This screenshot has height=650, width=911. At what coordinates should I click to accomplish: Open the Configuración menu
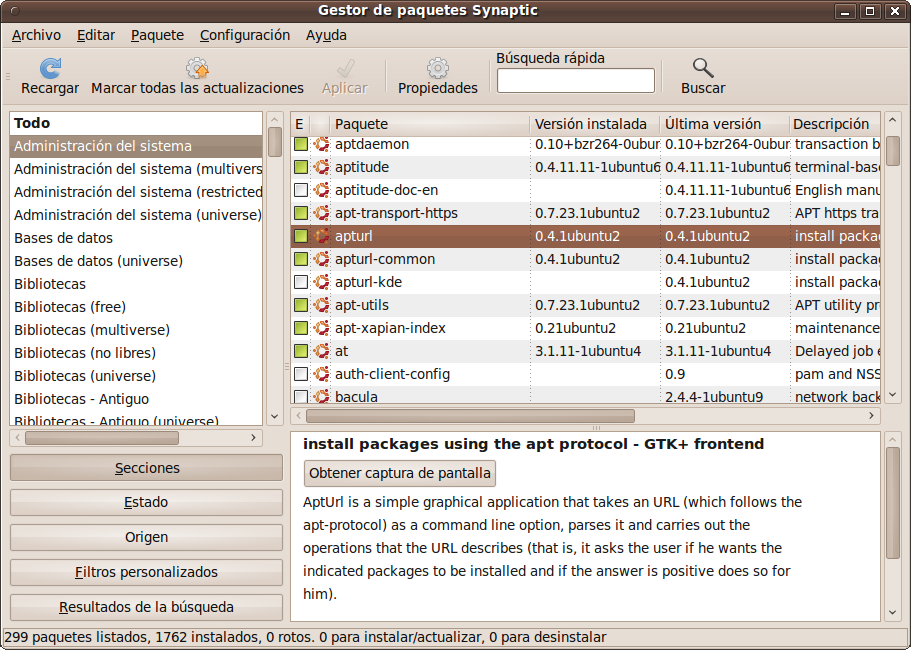245,35
